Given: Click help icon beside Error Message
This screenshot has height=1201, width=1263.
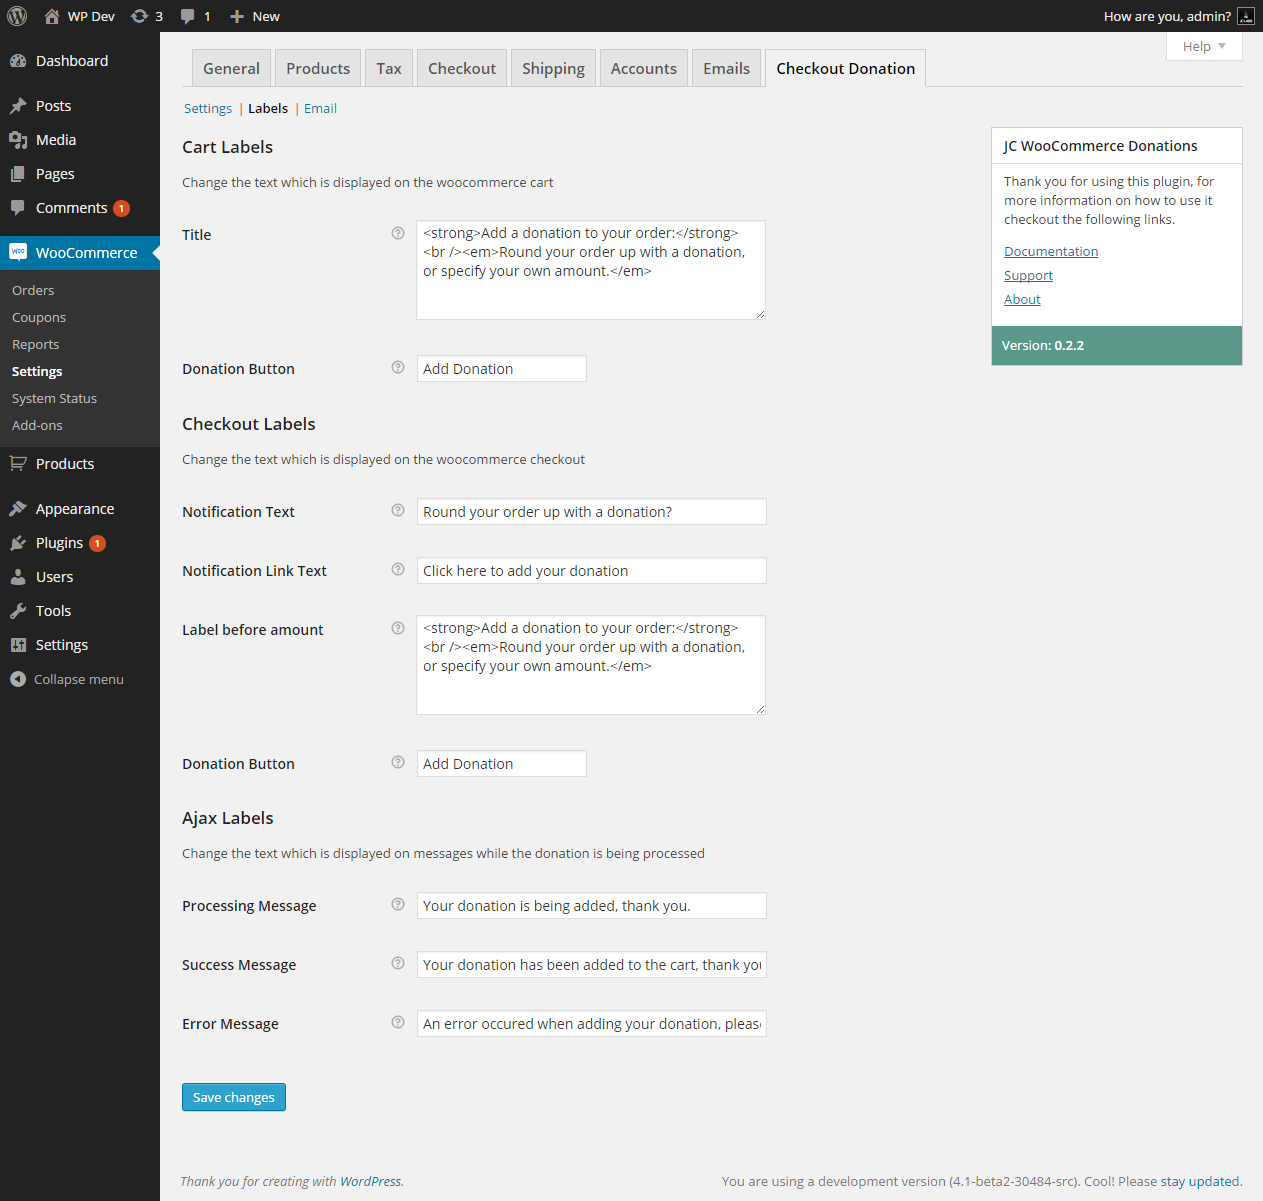Looking at the screenshot, I should (398, 1022).
